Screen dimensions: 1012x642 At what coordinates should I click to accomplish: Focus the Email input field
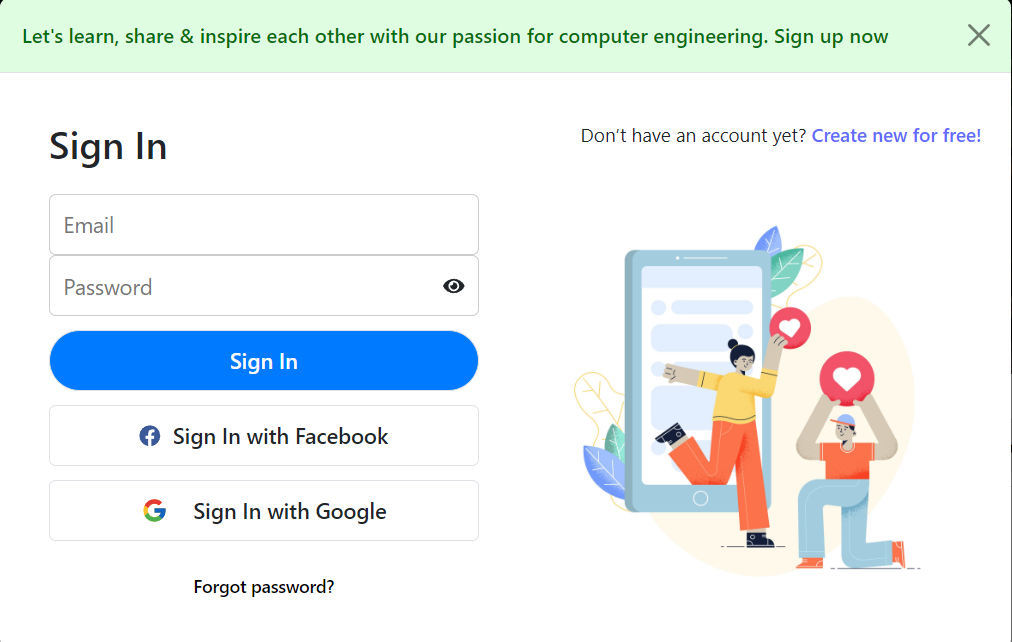tap(264, 225)
